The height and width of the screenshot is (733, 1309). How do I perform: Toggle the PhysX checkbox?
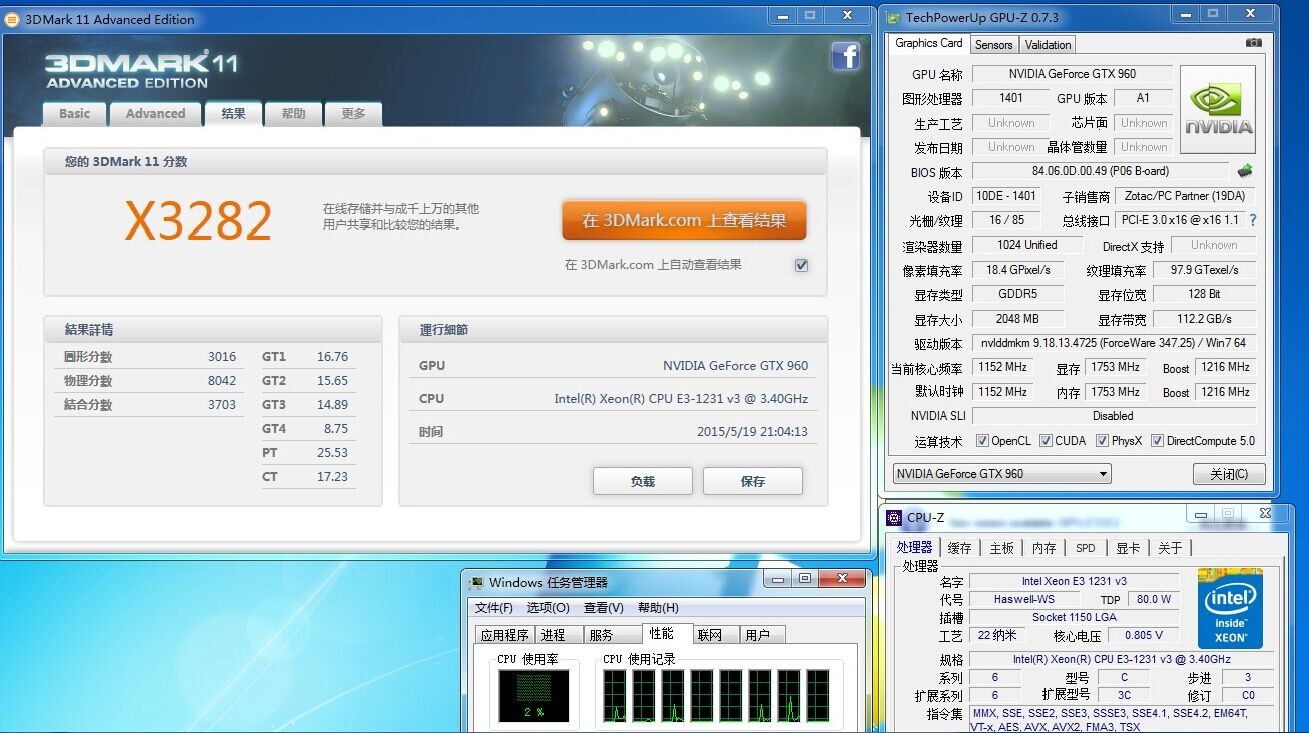pyautogui.click(x=1102, y=441)
